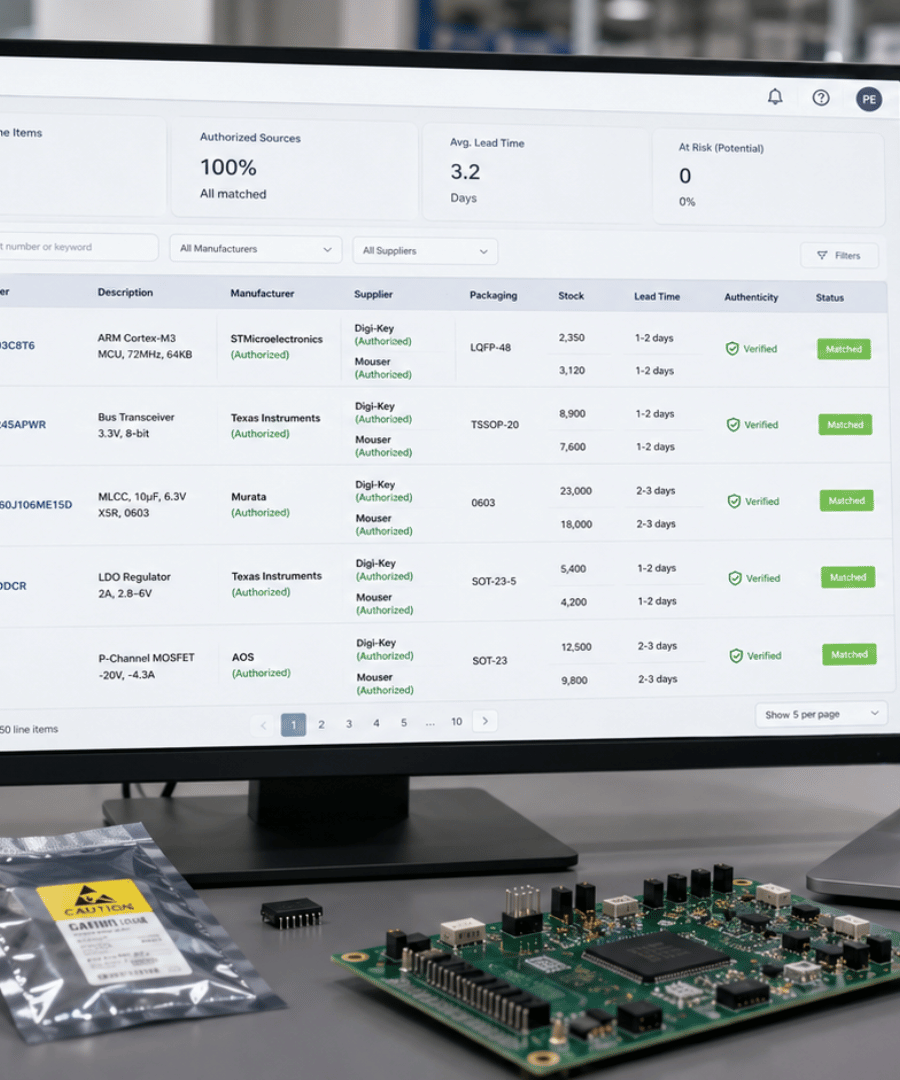Open the part number link ending 45APWR
900x1080 pixels.
click(23, 424)
